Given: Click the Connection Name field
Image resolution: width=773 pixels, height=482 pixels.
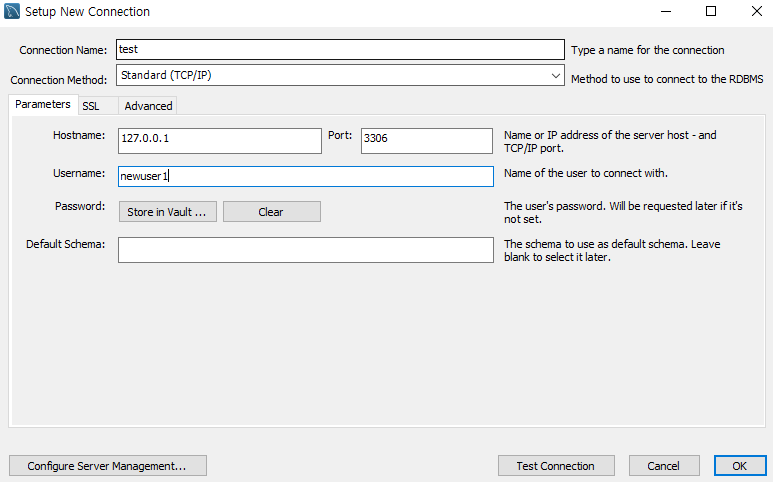Looking at the screenshot, I should (340, 50).
